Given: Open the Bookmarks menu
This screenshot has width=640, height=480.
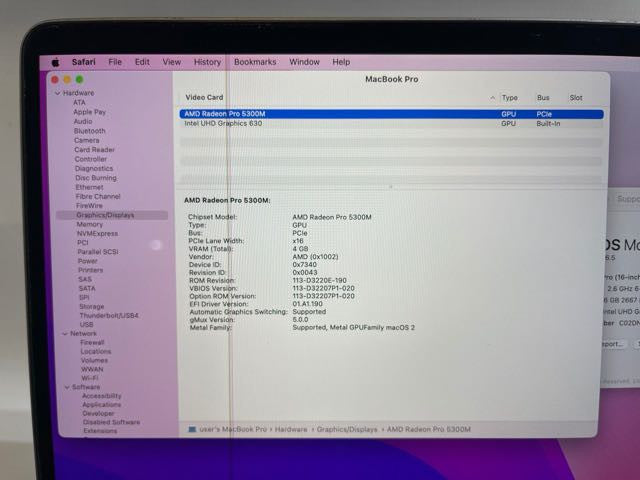Looking at the screenshot, I should (x=255, y=62).
